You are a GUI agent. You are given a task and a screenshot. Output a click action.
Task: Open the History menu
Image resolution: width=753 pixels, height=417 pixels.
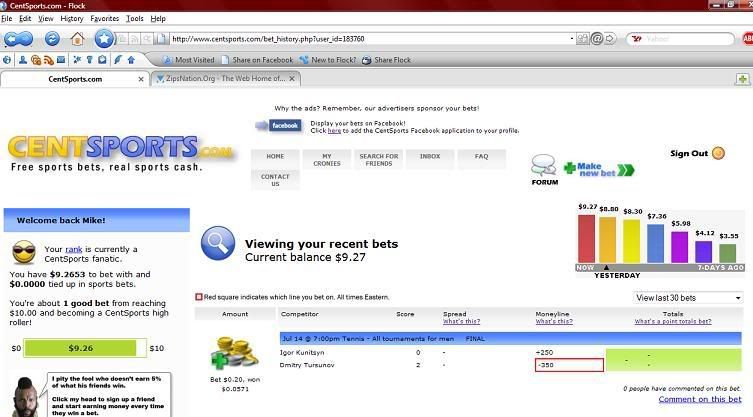[x=72, y=19]
